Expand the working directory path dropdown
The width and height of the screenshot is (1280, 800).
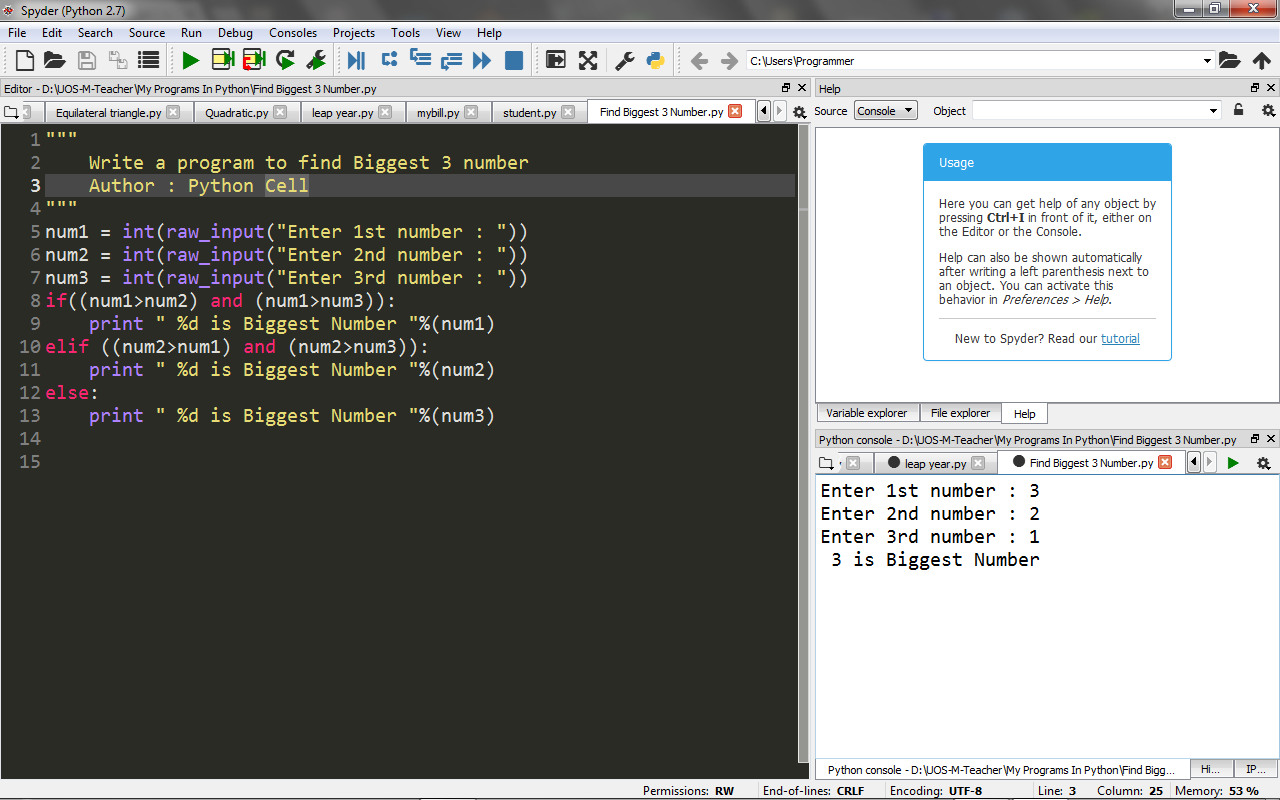[1206, 60]
